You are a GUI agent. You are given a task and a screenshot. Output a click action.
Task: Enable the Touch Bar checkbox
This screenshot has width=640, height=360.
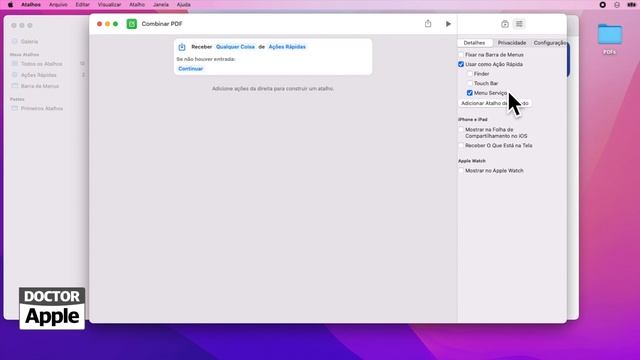point(469,83)
